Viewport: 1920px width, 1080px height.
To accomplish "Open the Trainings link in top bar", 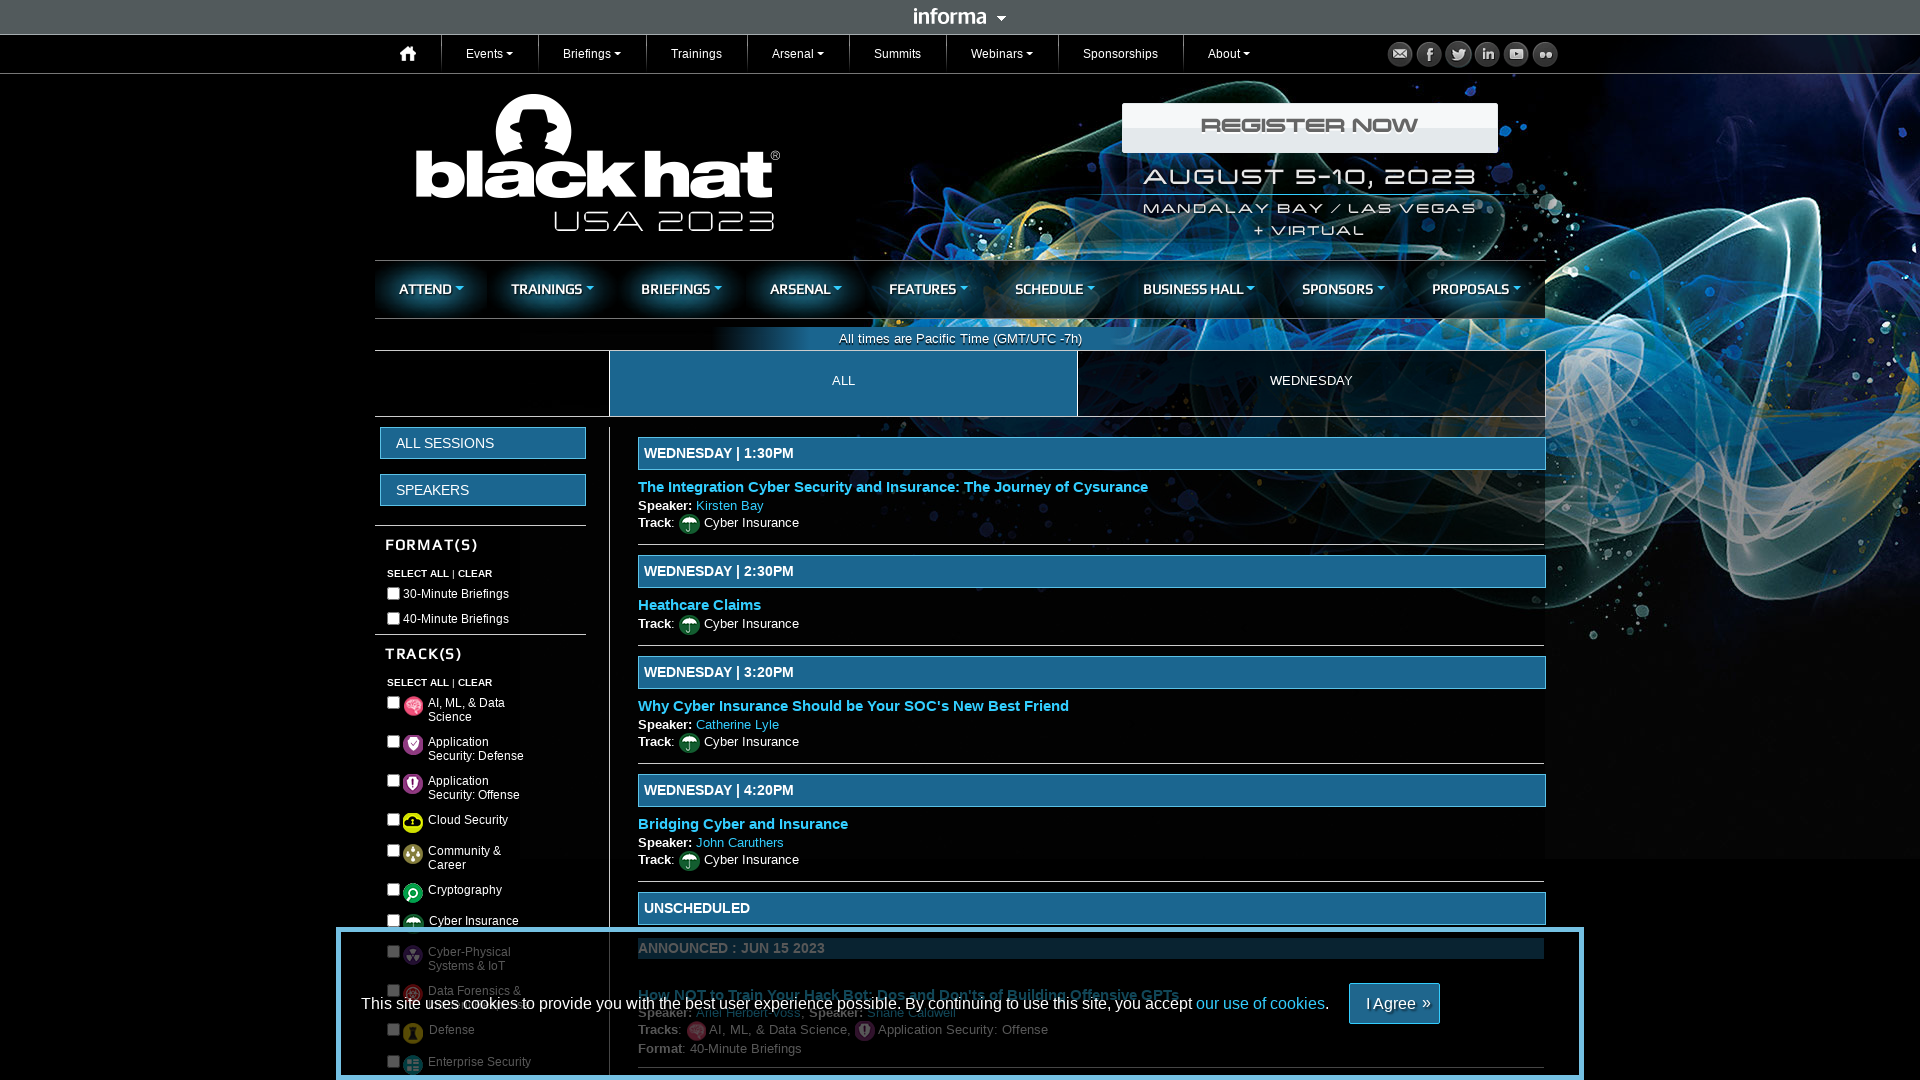I will (696, 54).
